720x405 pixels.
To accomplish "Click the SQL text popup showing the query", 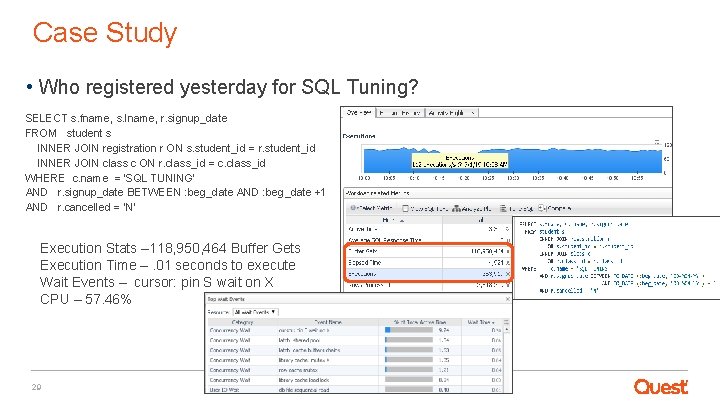I will point(616,258).
